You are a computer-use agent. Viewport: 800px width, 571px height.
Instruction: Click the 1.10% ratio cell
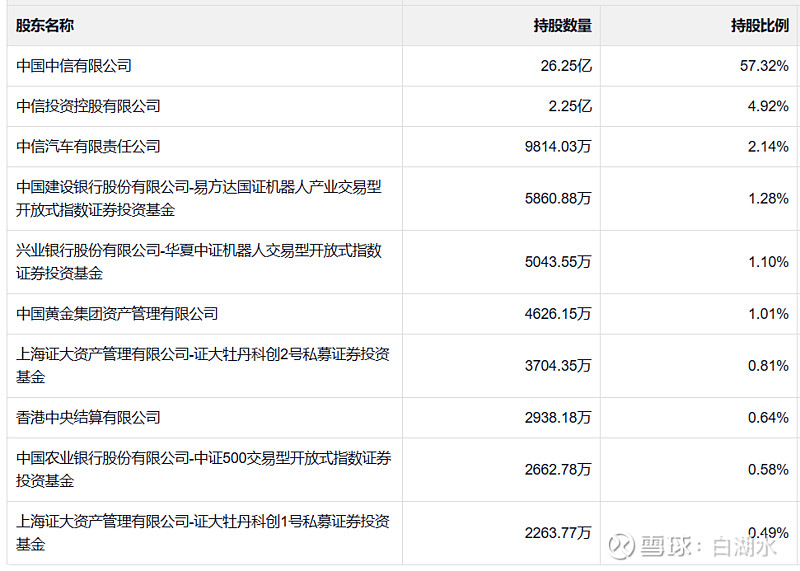pyautogui.click(x=768, y=262)
